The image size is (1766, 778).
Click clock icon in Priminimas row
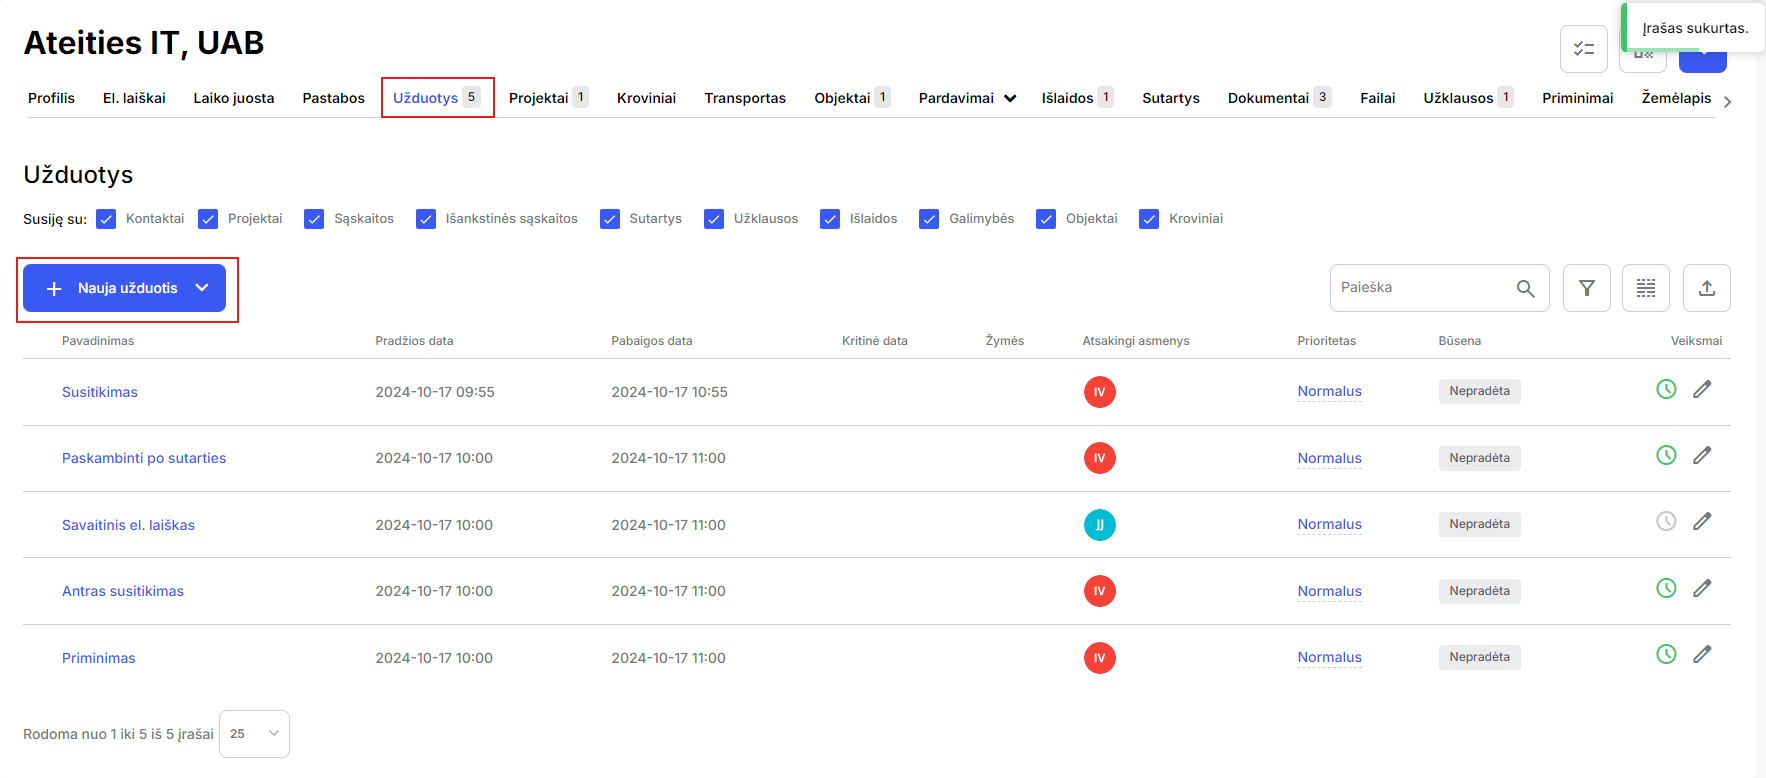(1666, 654)
